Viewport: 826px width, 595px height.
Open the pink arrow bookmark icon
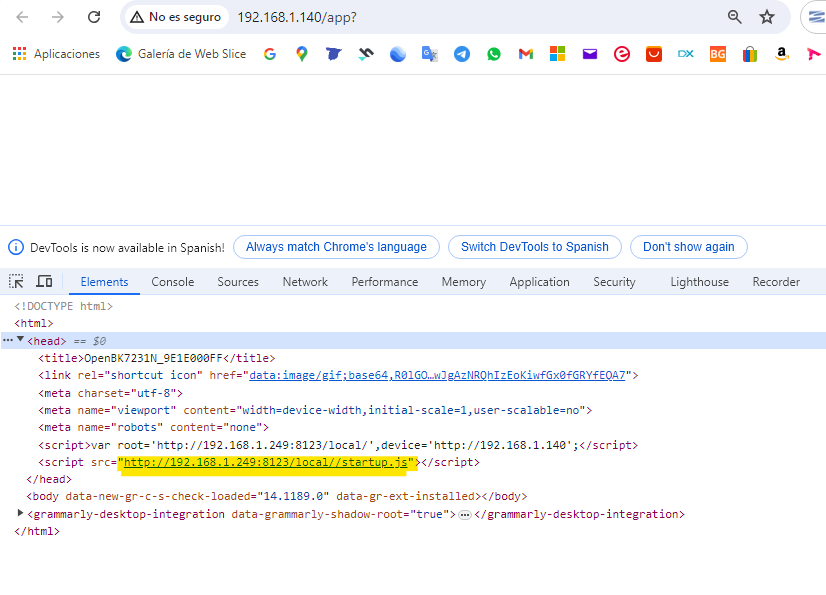(813, 54)
